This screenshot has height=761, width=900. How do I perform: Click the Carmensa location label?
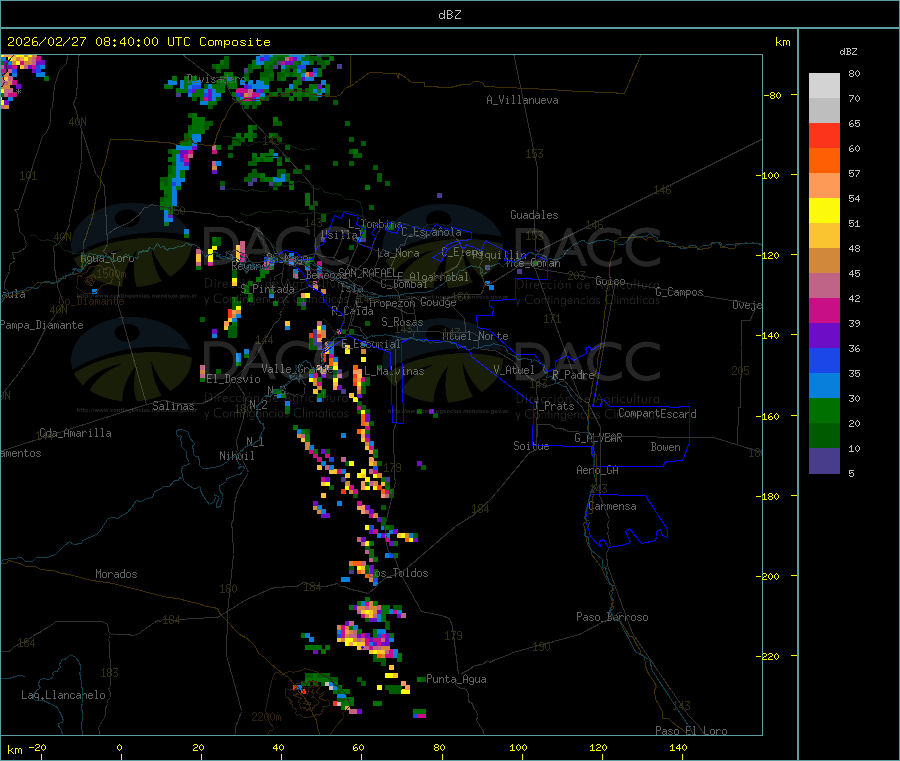click(x=612, y=506)
